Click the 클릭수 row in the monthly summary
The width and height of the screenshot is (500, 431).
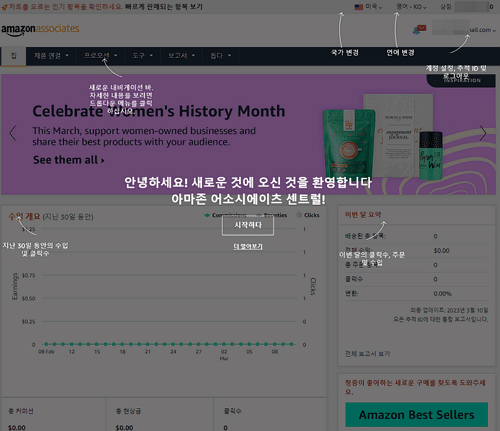point(417,279)
